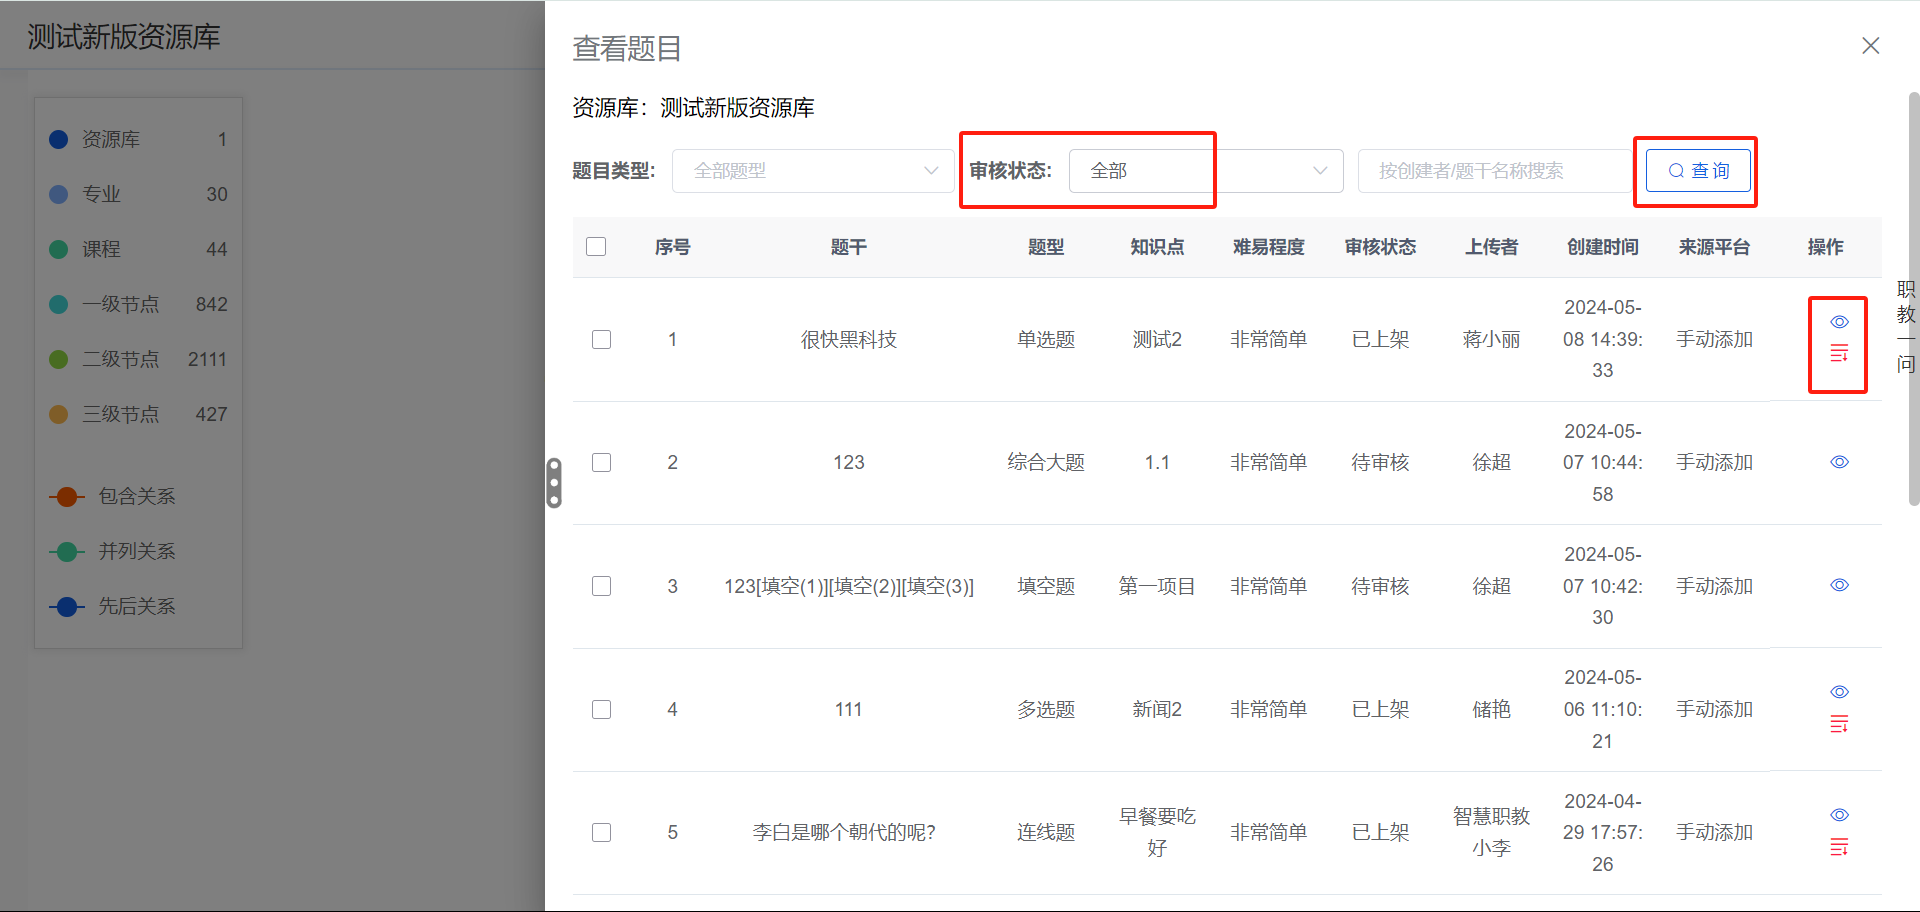Open the eye icon for the 填空题 row

click(x=1839, y=585)
